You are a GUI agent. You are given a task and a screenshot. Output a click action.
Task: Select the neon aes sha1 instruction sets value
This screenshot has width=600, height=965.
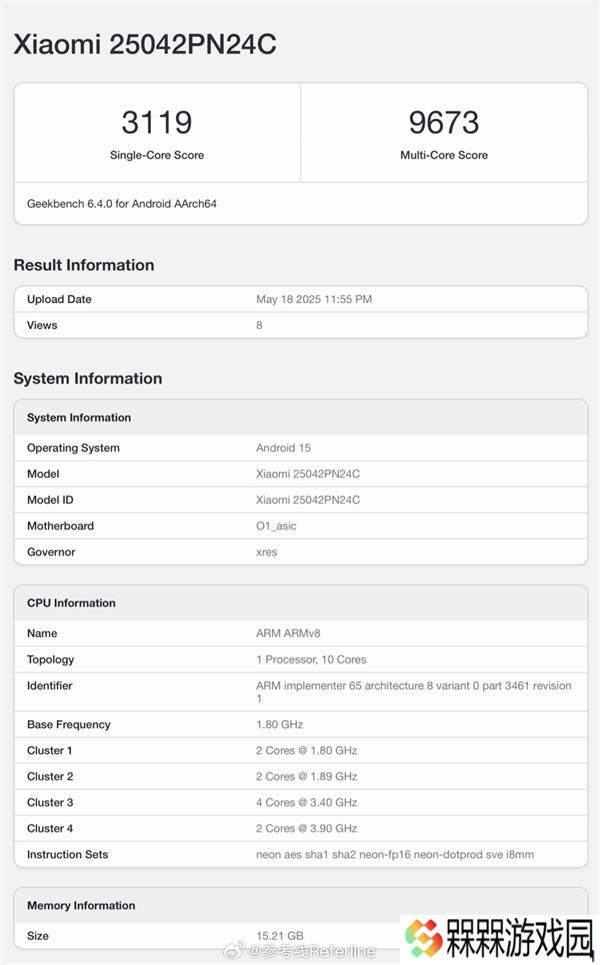tap(395, 854)
